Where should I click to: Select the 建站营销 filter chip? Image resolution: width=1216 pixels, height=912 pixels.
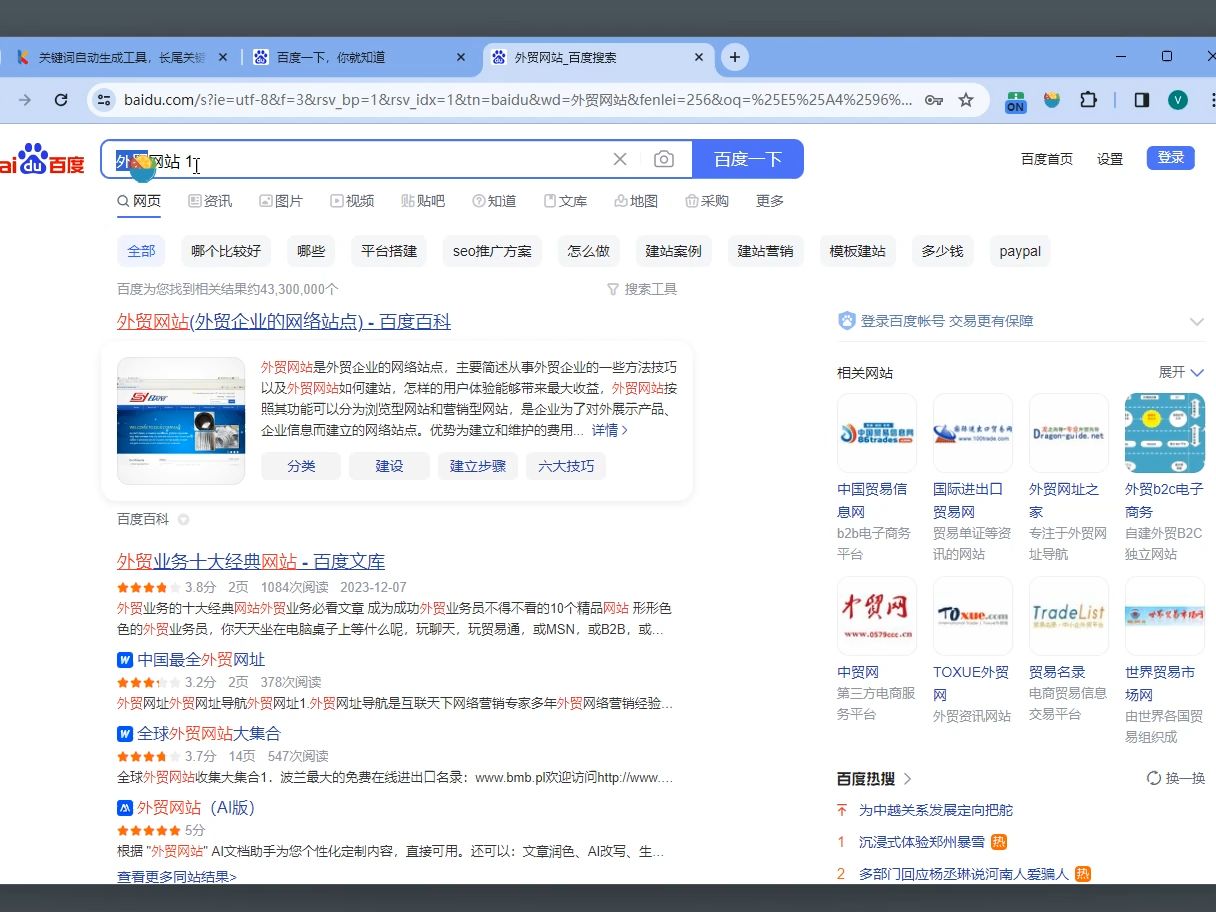click(766, 251)
